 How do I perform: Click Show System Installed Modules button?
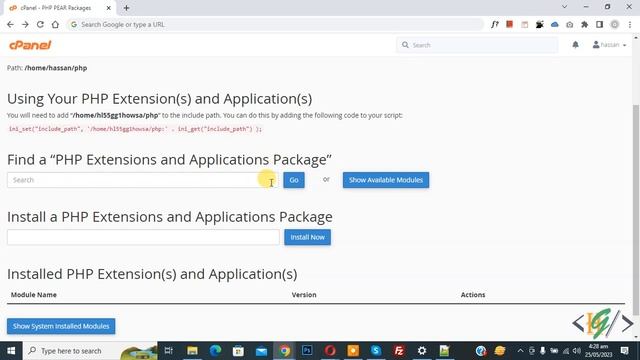(61, 326)
